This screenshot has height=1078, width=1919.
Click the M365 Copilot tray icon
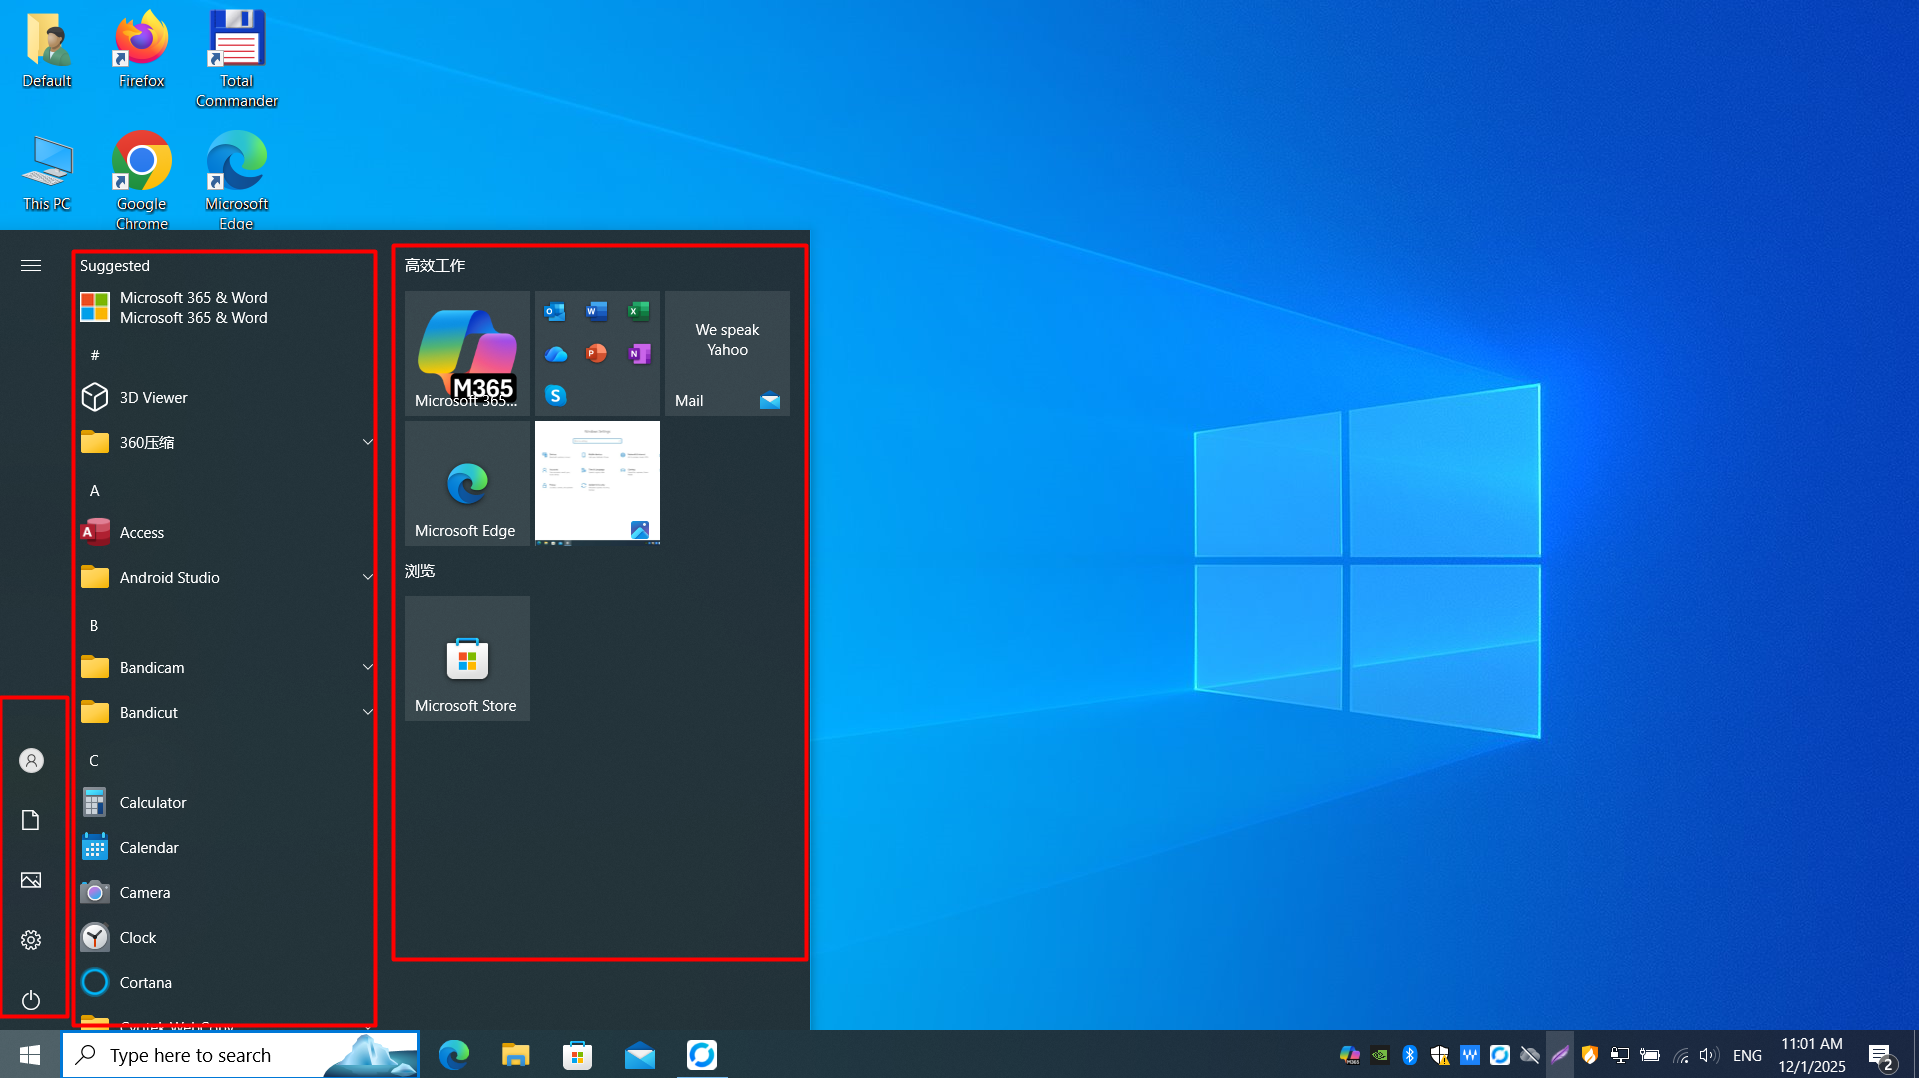coord(1349,1055)
